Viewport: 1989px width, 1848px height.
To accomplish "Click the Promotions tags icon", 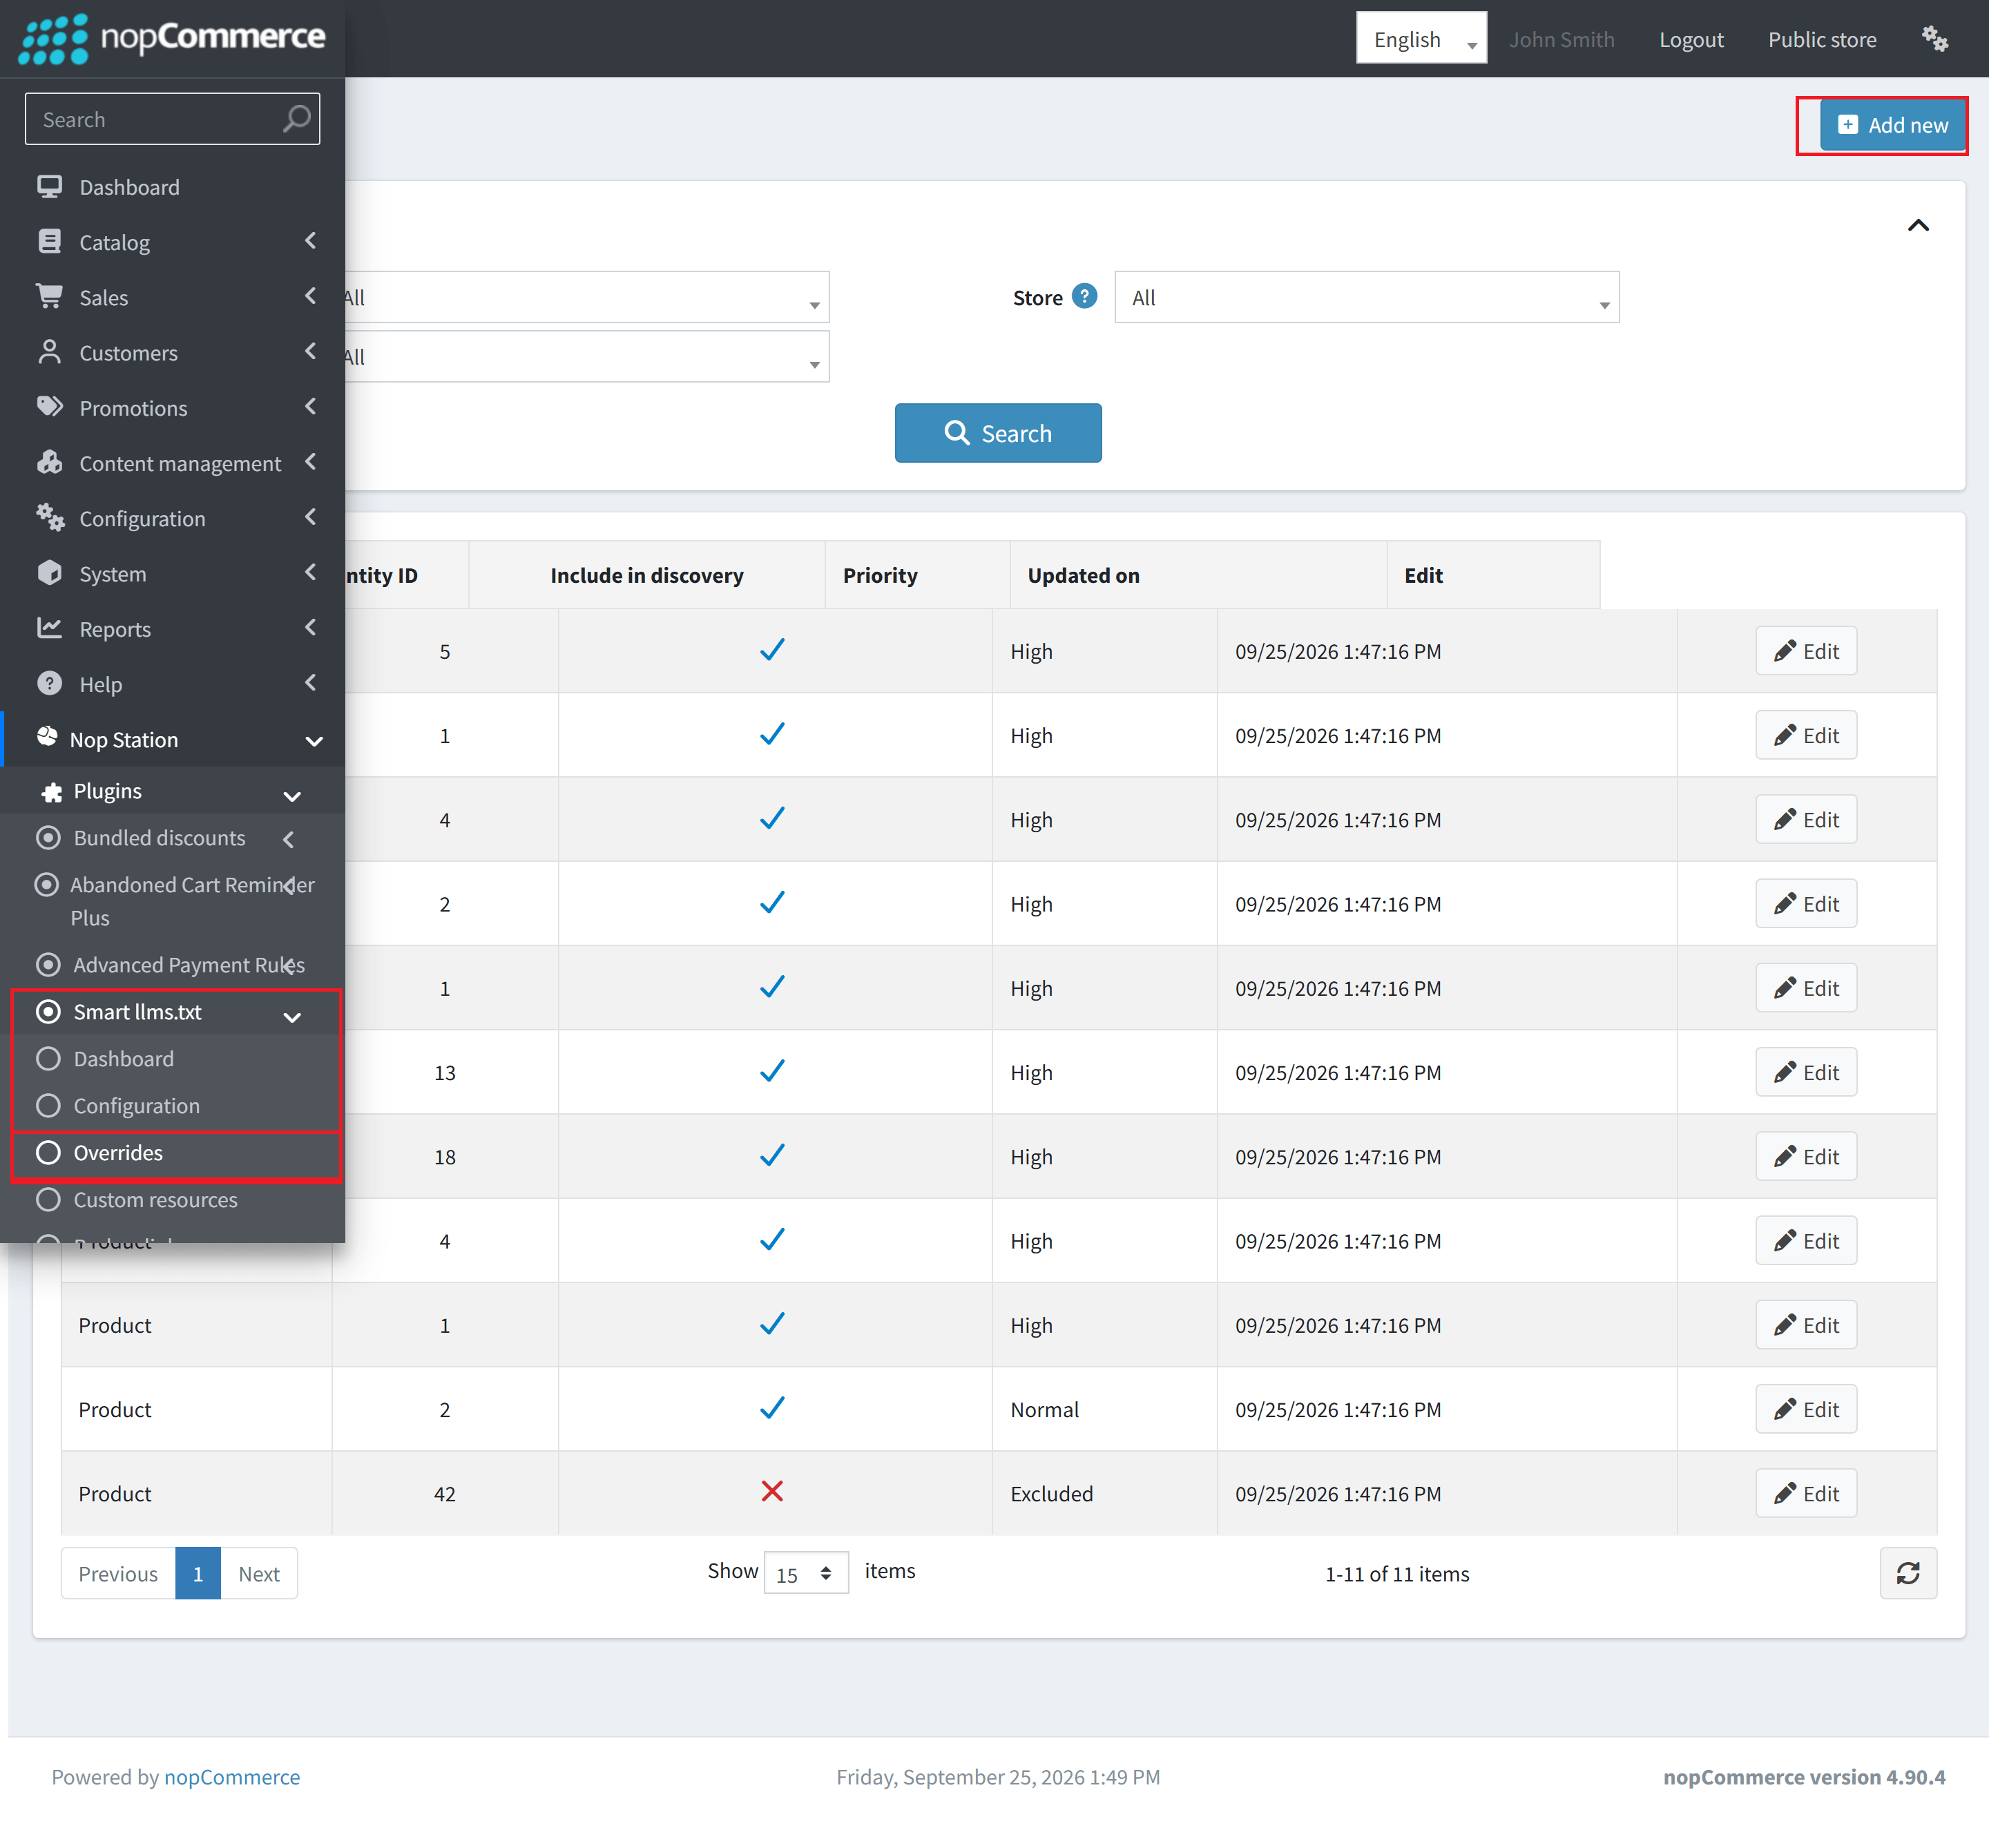I will pyautogui.click(x=49, y=406).
